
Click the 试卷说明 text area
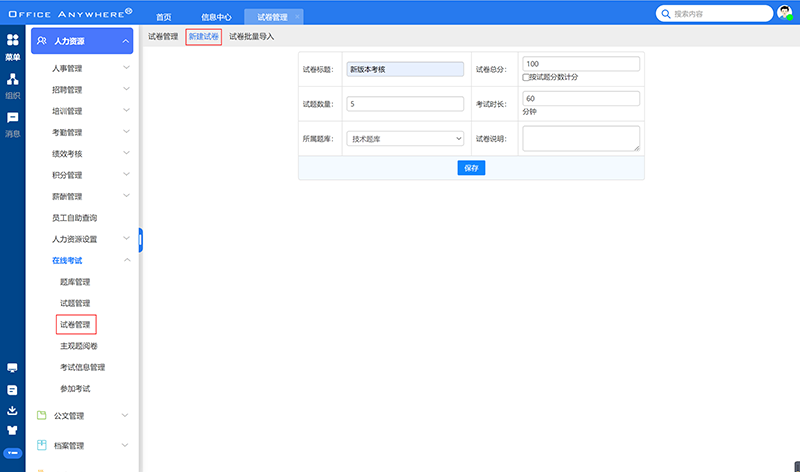(581, 138)
